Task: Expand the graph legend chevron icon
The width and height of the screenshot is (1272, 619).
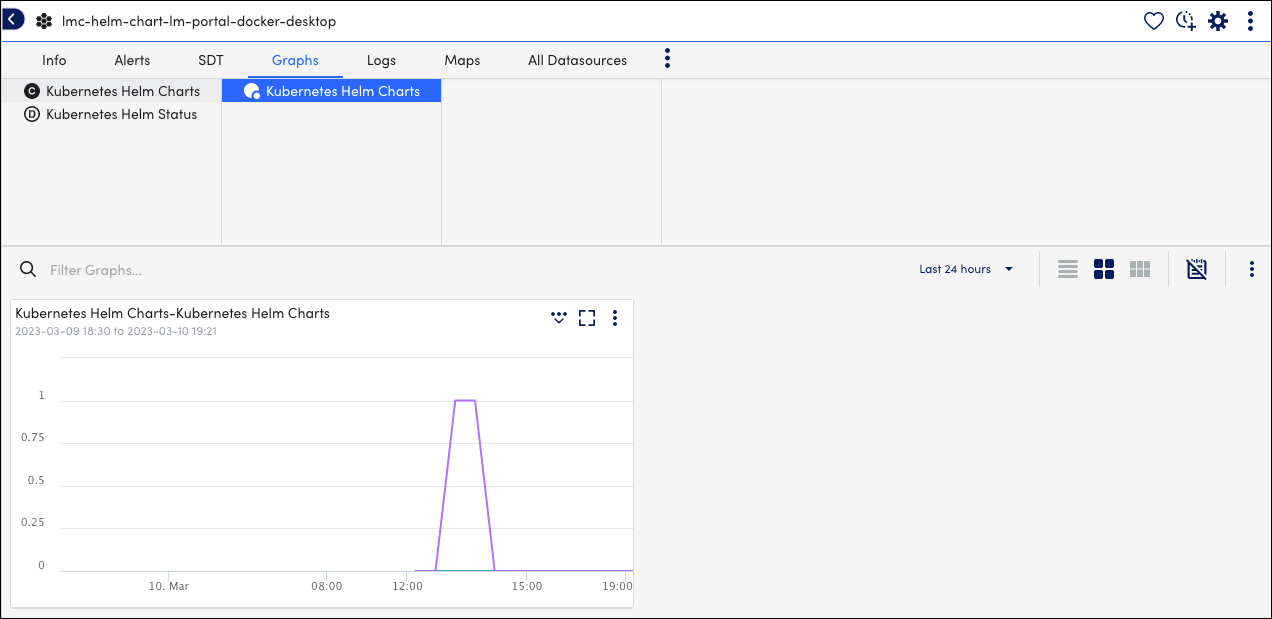Action: [x=559, y=318]
